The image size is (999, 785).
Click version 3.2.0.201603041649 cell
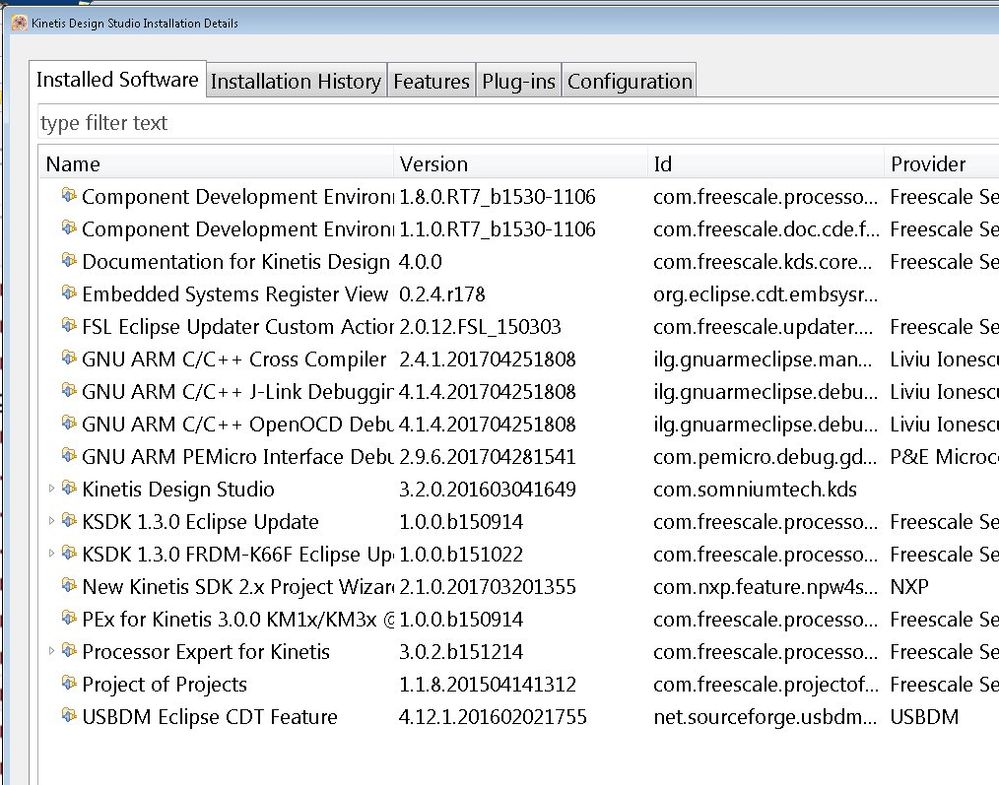487,489
